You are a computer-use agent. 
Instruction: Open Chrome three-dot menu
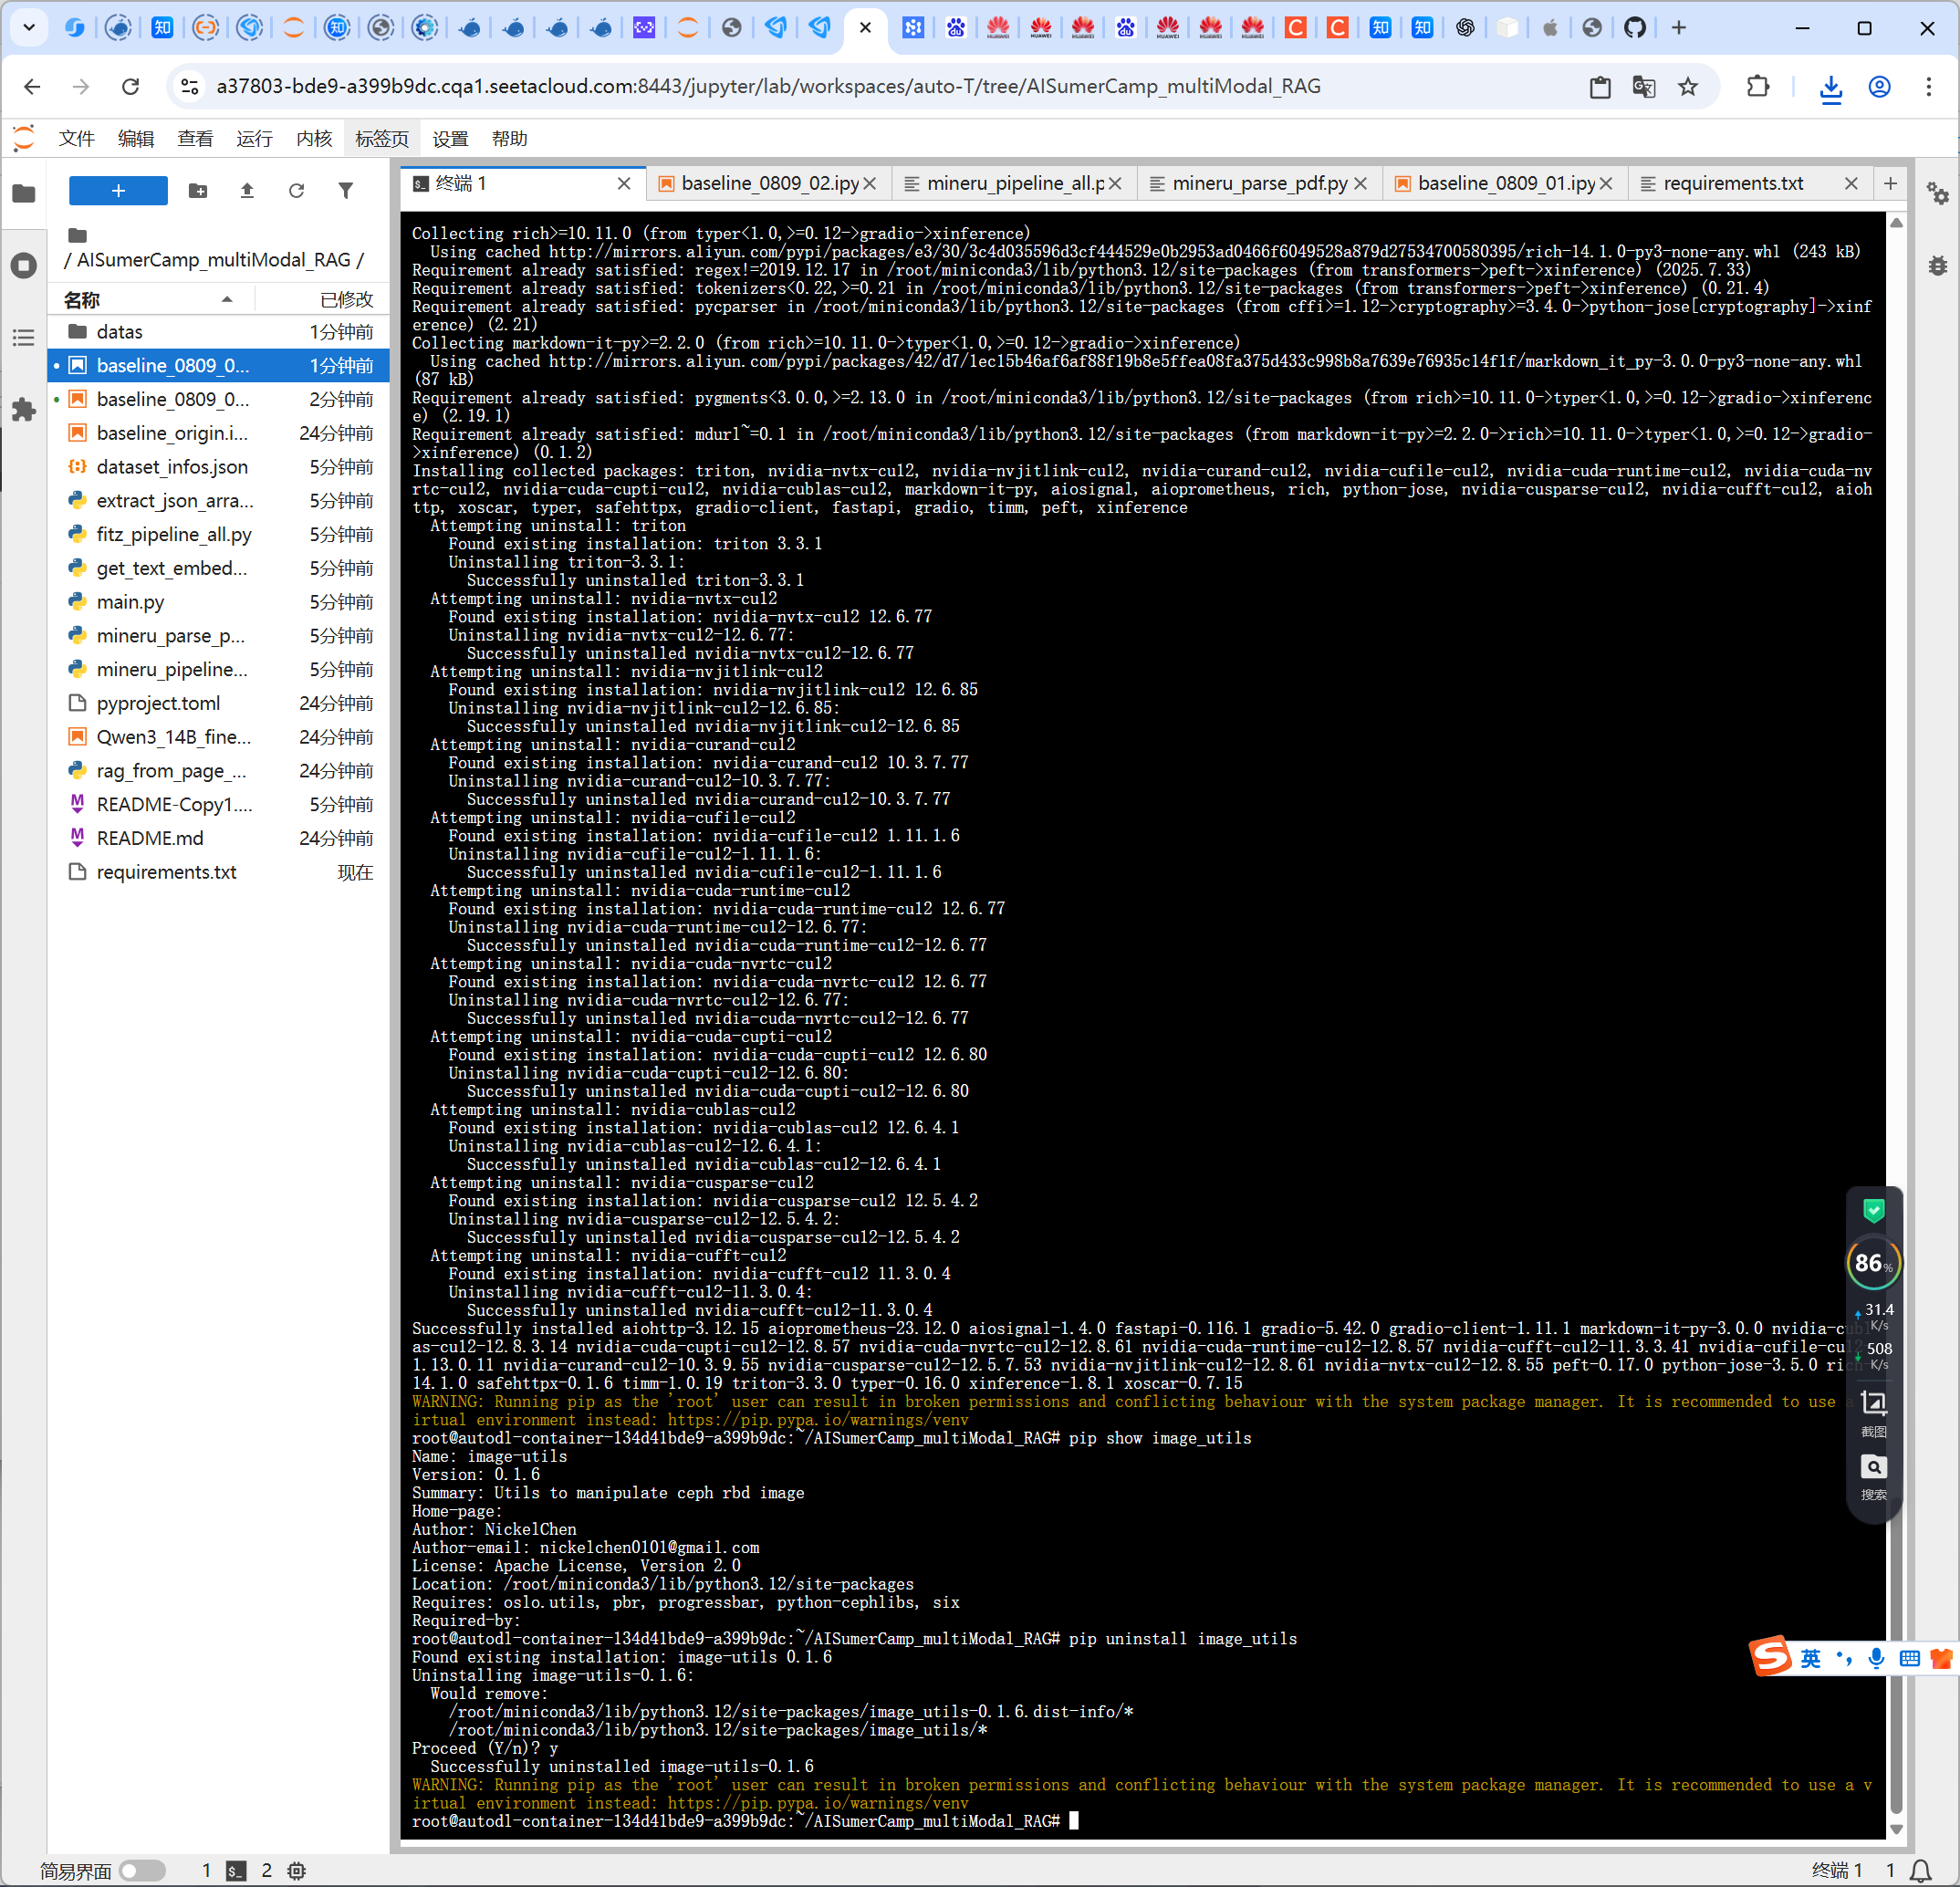1929,87
